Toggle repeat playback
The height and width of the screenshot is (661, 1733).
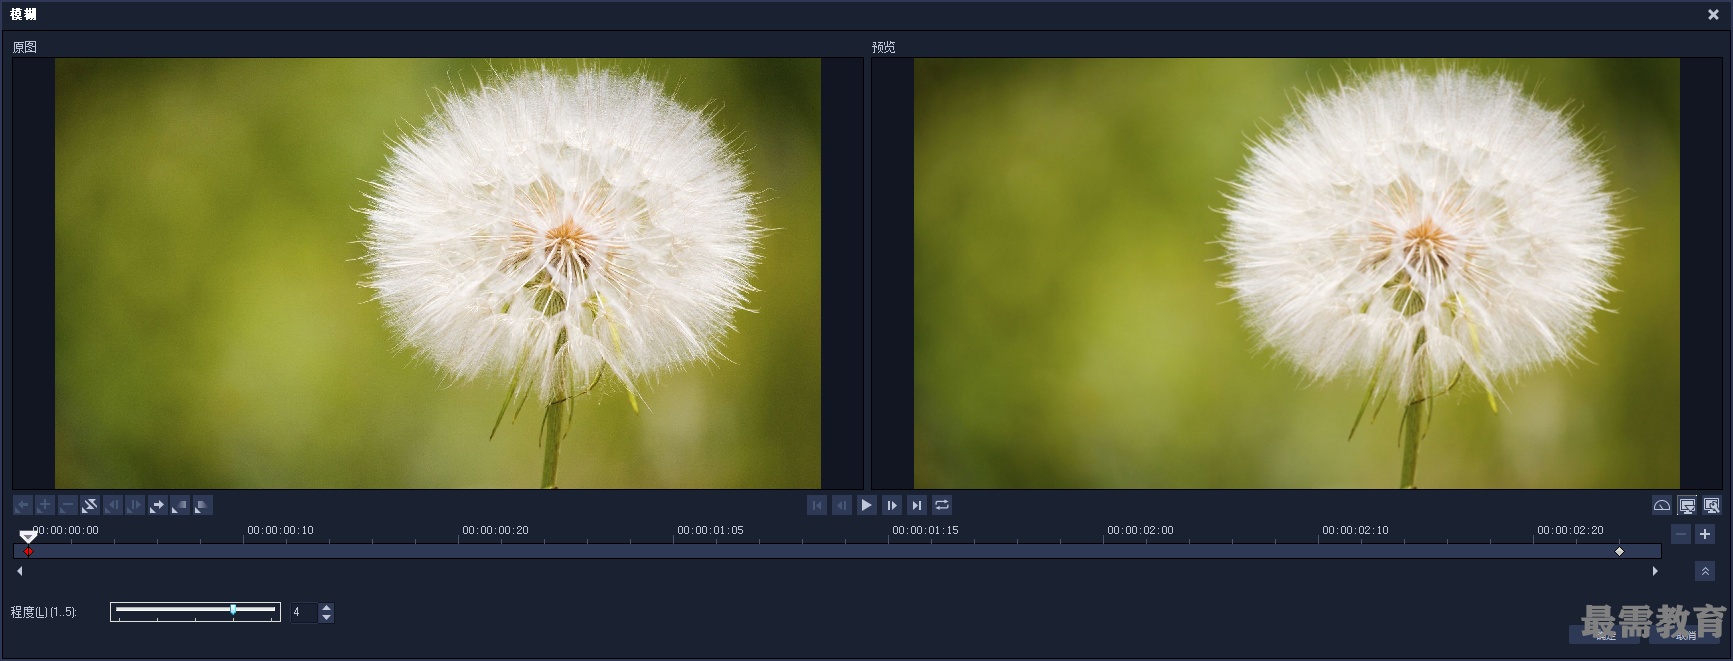click(x=942, y=506)
